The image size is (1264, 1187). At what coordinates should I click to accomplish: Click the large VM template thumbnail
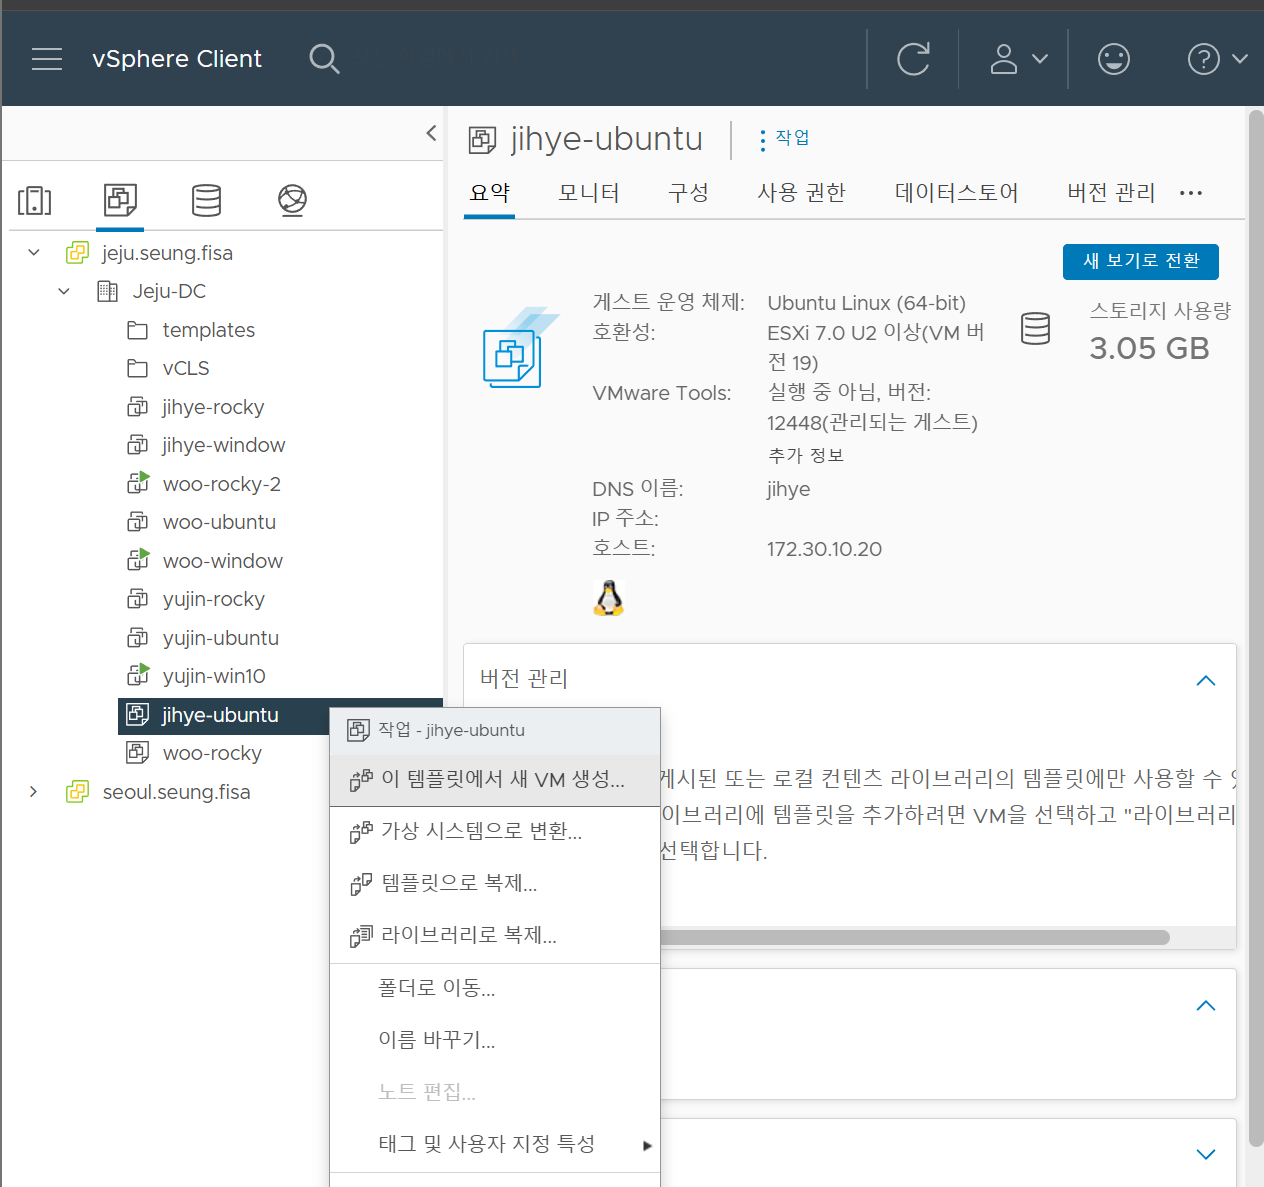click(520, 348)
